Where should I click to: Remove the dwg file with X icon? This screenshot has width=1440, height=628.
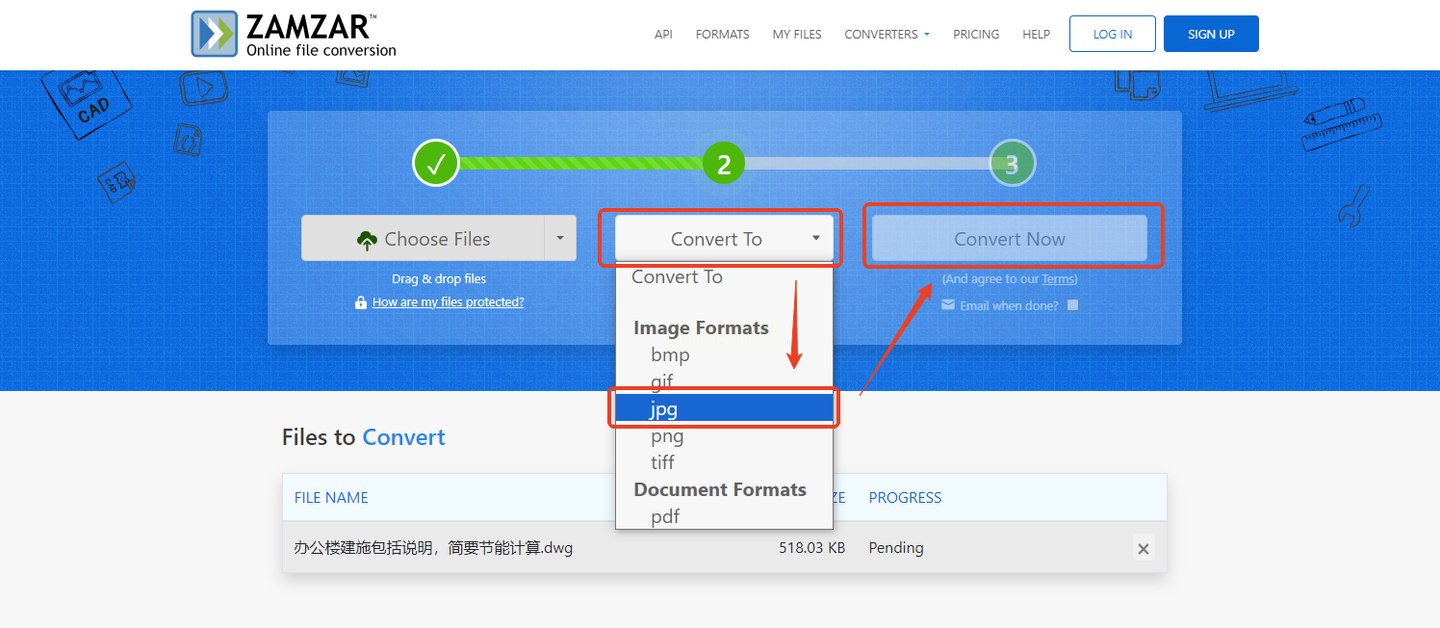(1143, 548)
